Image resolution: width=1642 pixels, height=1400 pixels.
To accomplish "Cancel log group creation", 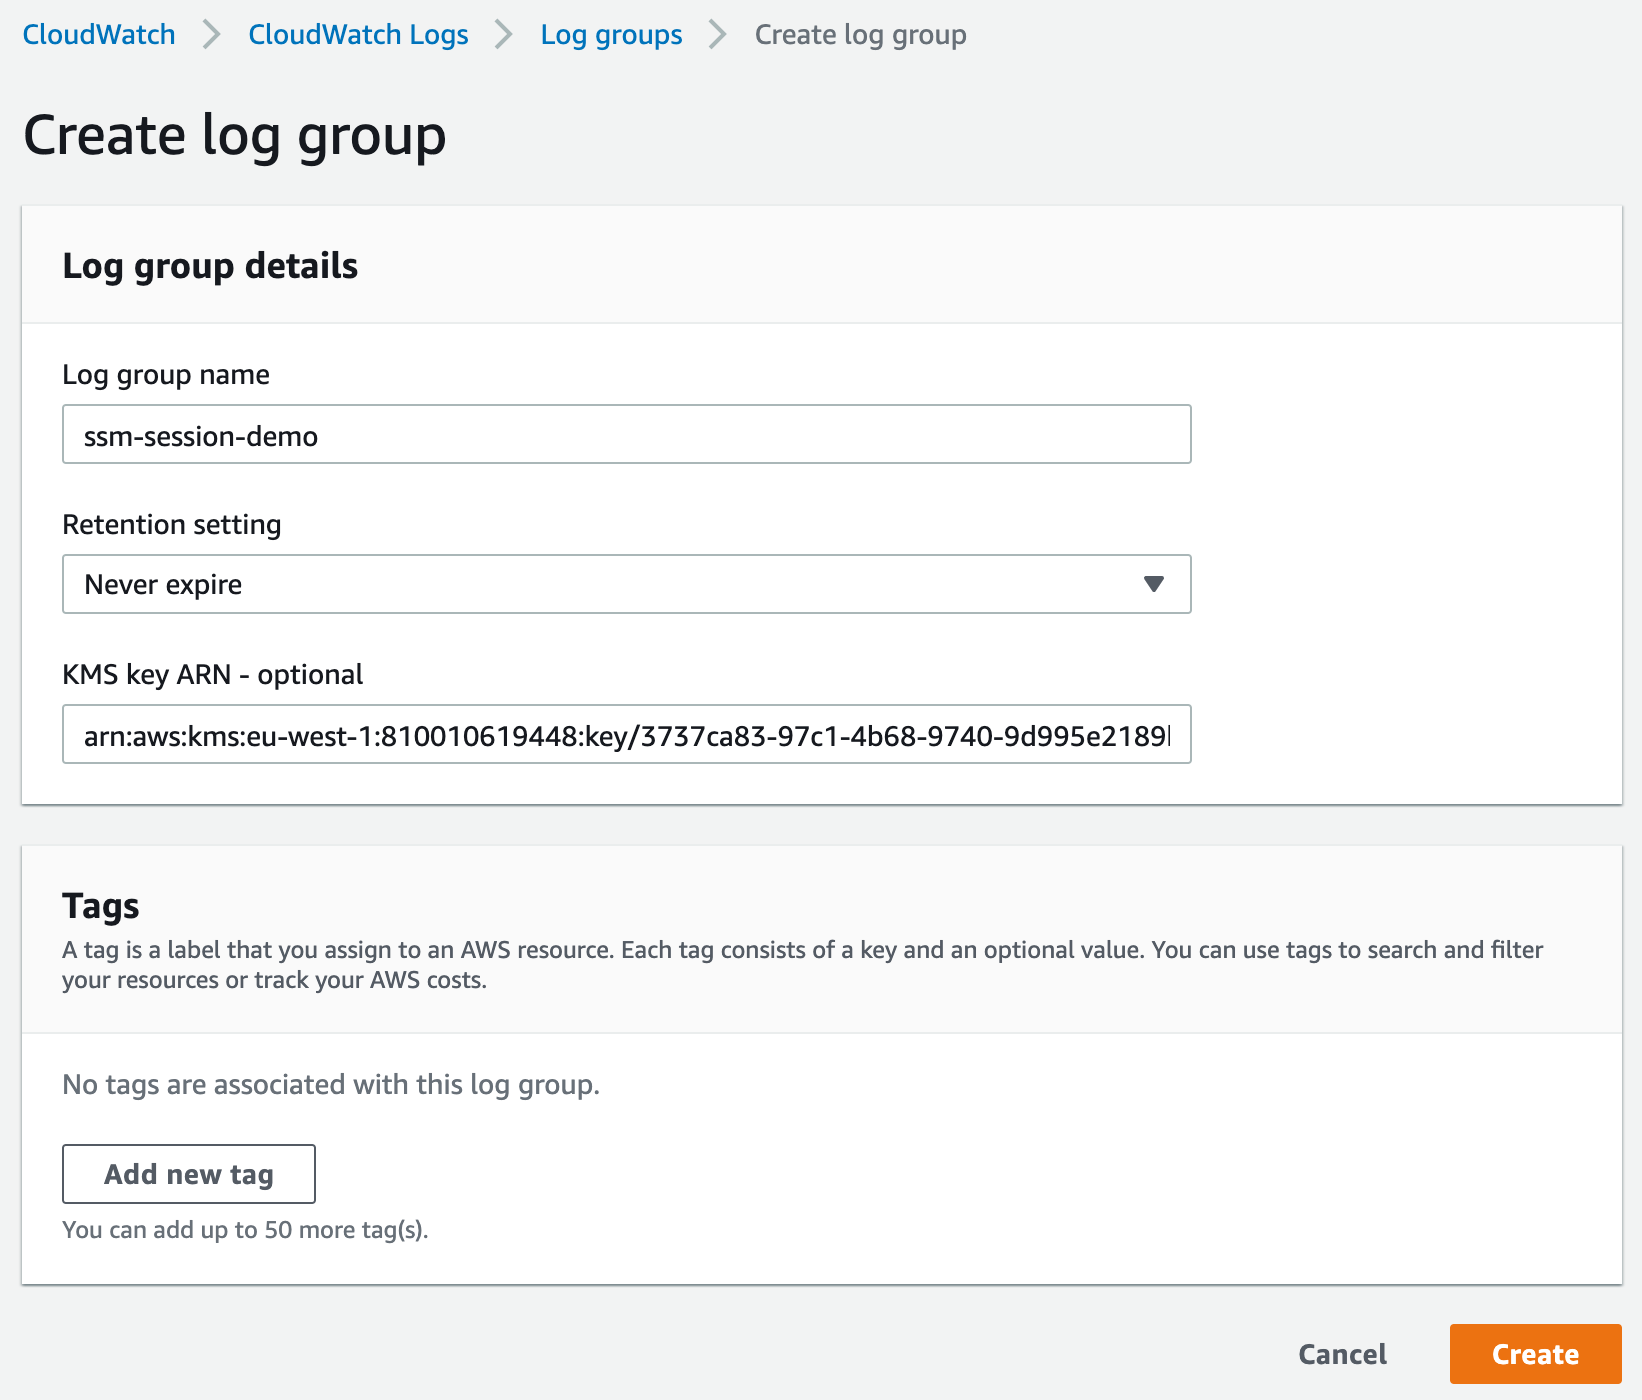I will (1342, 1354).
